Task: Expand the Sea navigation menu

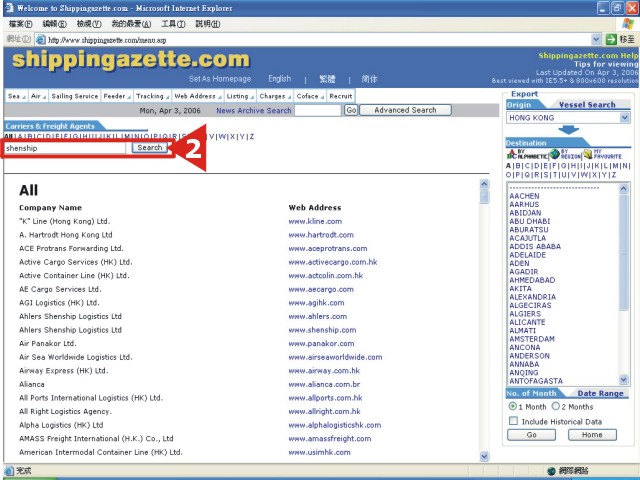Action: coord(16,96)
